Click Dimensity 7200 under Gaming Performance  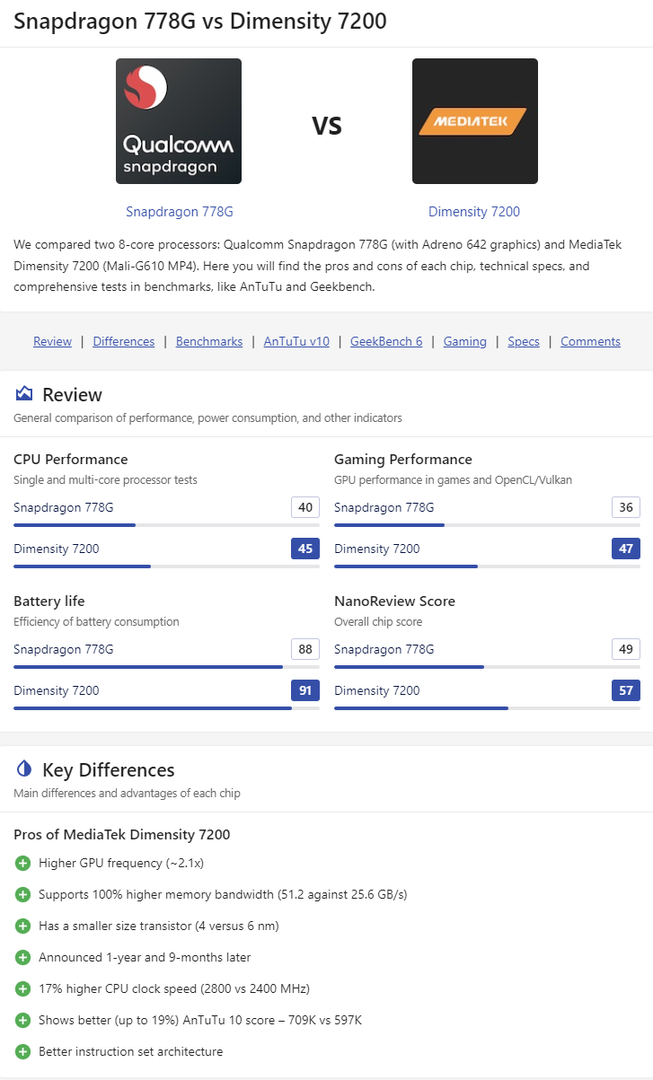[x=377, y=549]
